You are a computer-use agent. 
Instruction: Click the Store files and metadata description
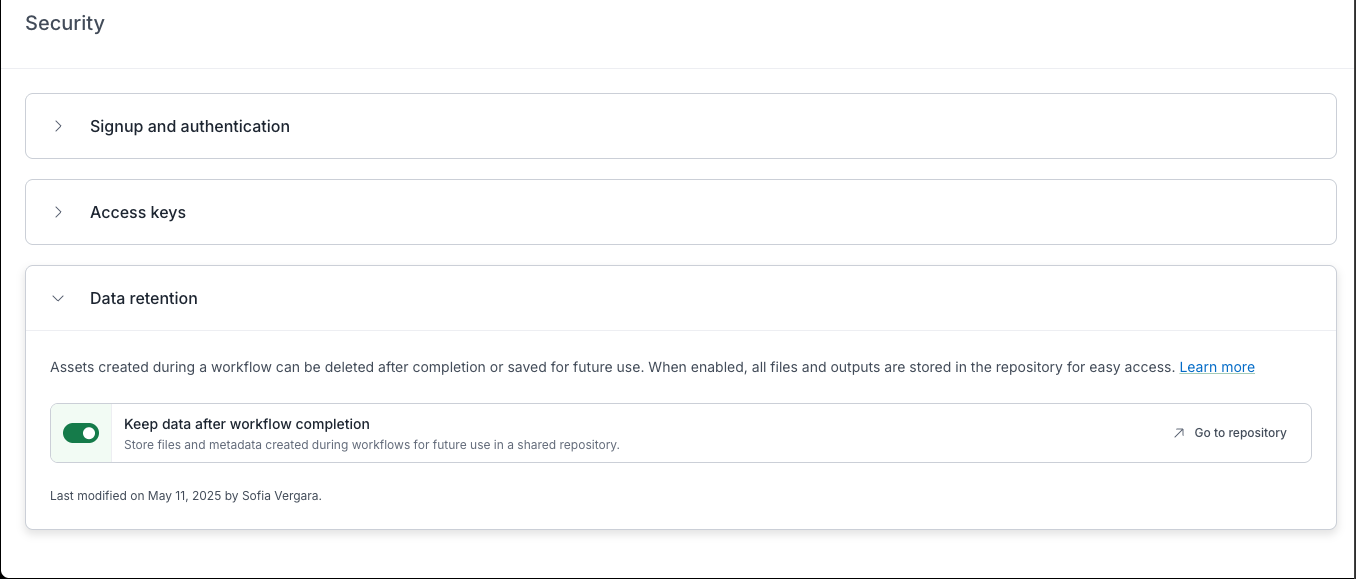coord(372,445)
